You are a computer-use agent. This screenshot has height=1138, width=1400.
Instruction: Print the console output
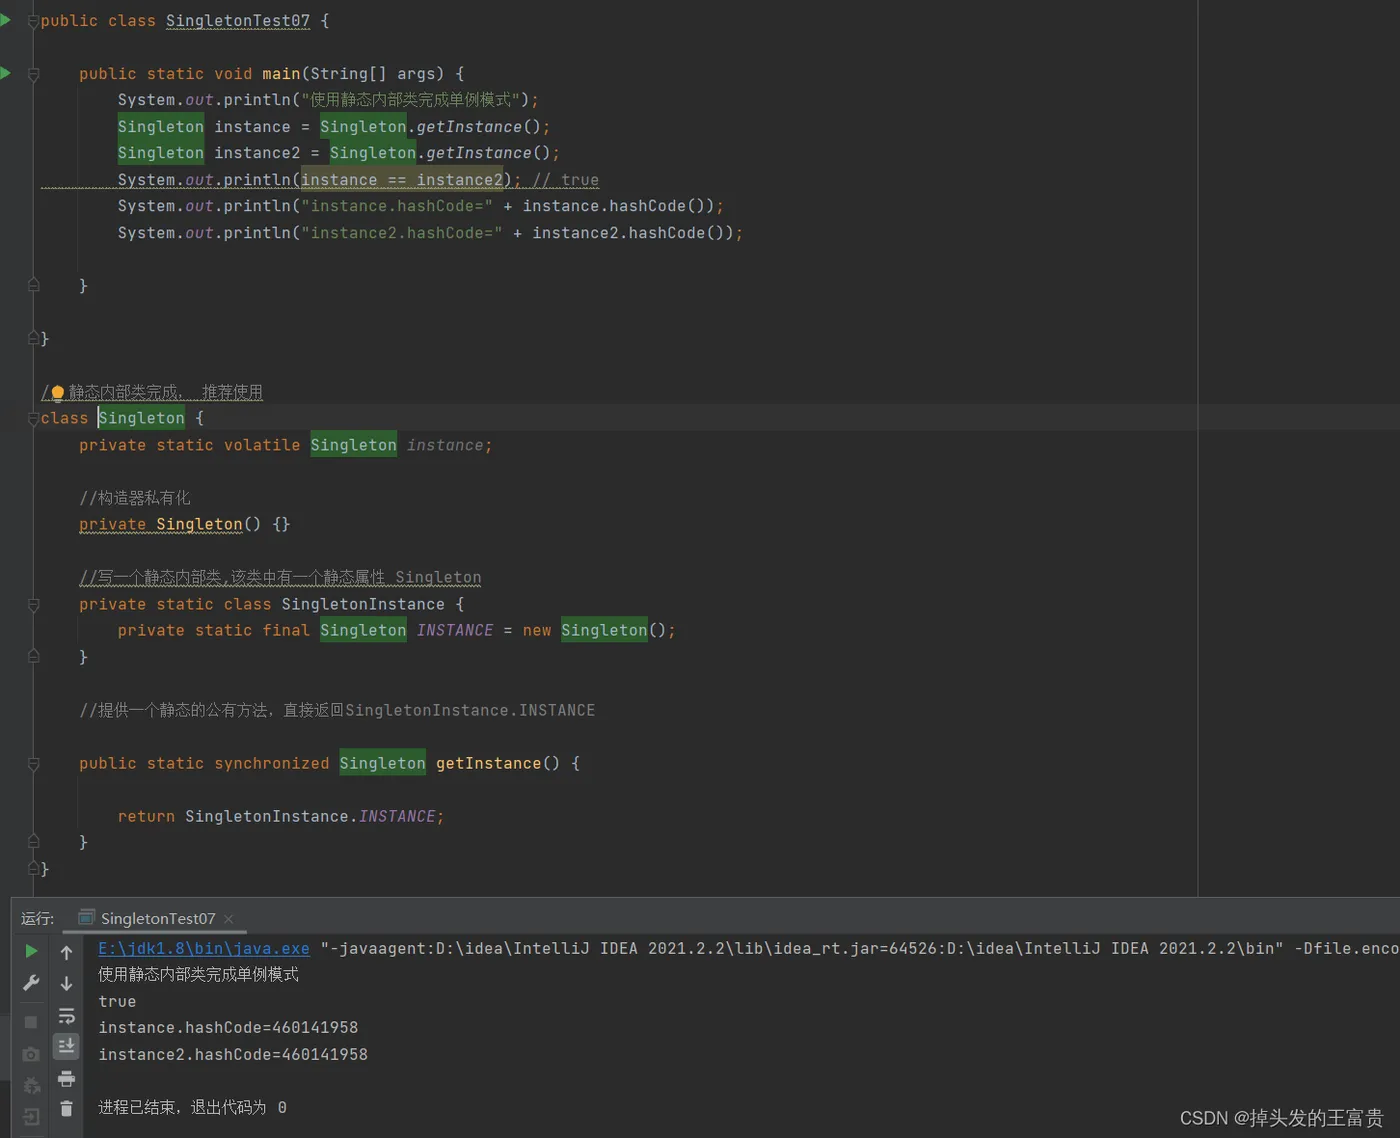pos(66,1078)
